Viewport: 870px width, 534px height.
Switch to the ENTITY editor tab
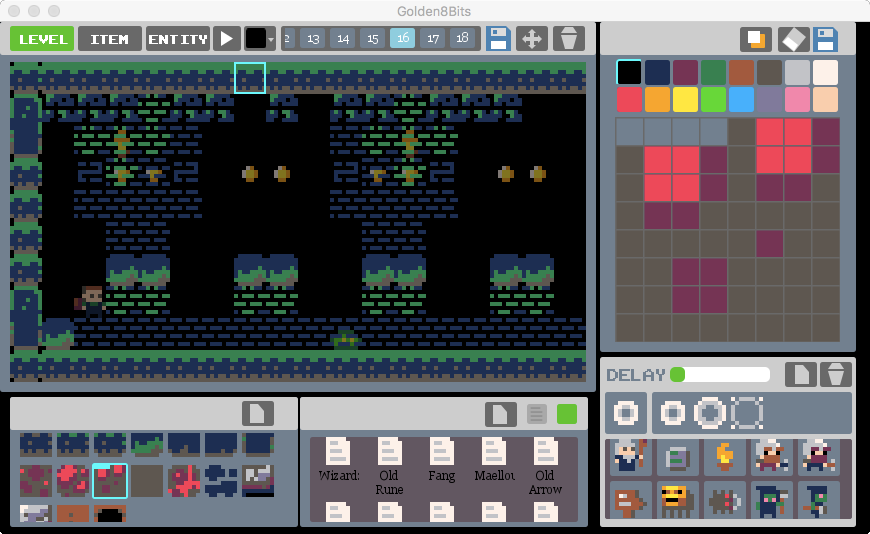(x=178, y=39)
